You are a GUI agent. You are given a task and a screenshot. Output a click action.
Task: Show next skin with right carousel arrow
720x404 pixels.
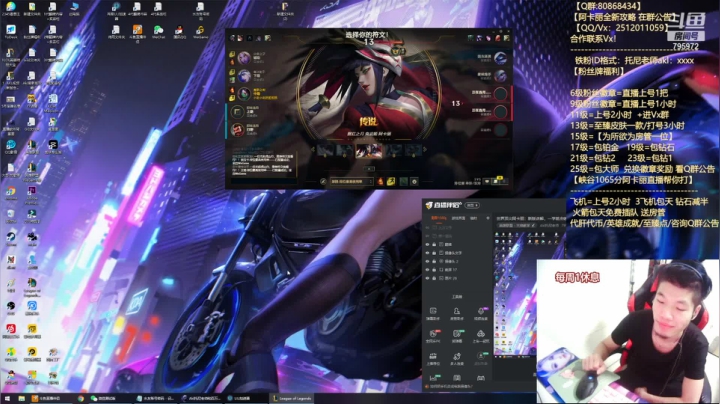point(425,149)
